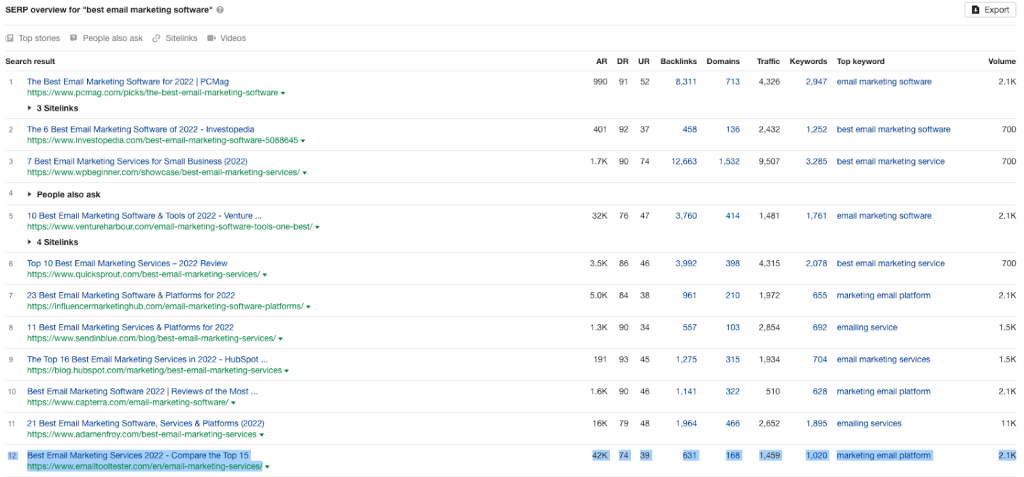Select the Videos feature camera icon
This screenshot has width=1024, height=477.
tap(212, 39)
